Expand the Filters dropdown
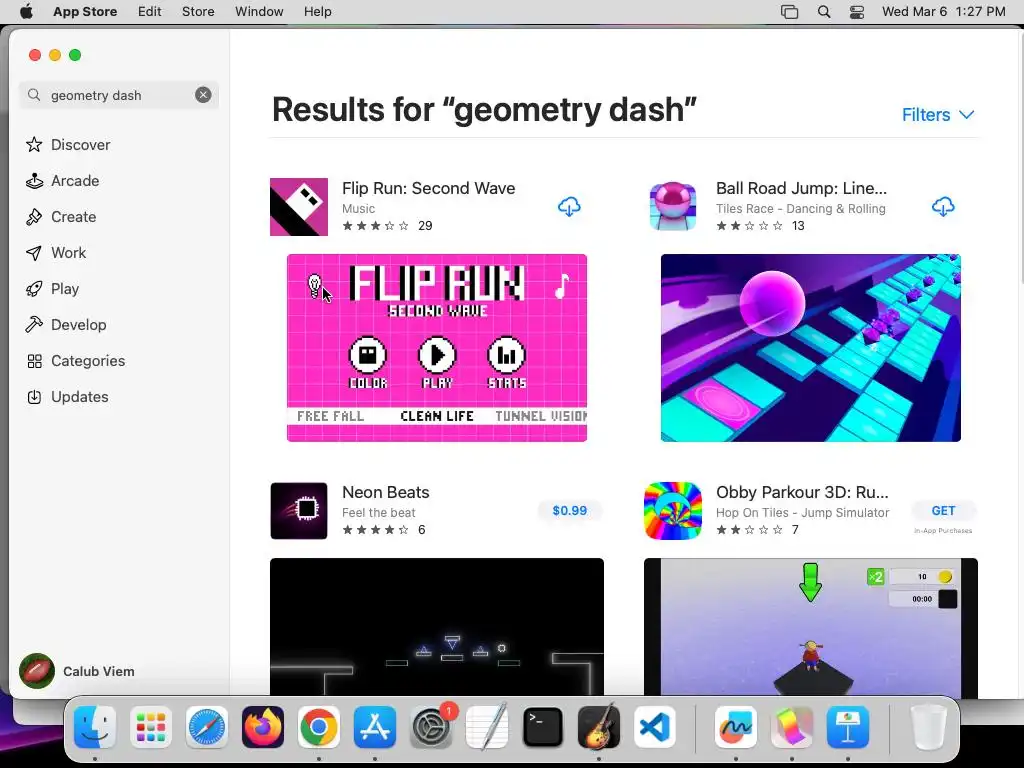Image resolution: width=1024 pixels, height=768 pixels. click(x=938, y=114)
